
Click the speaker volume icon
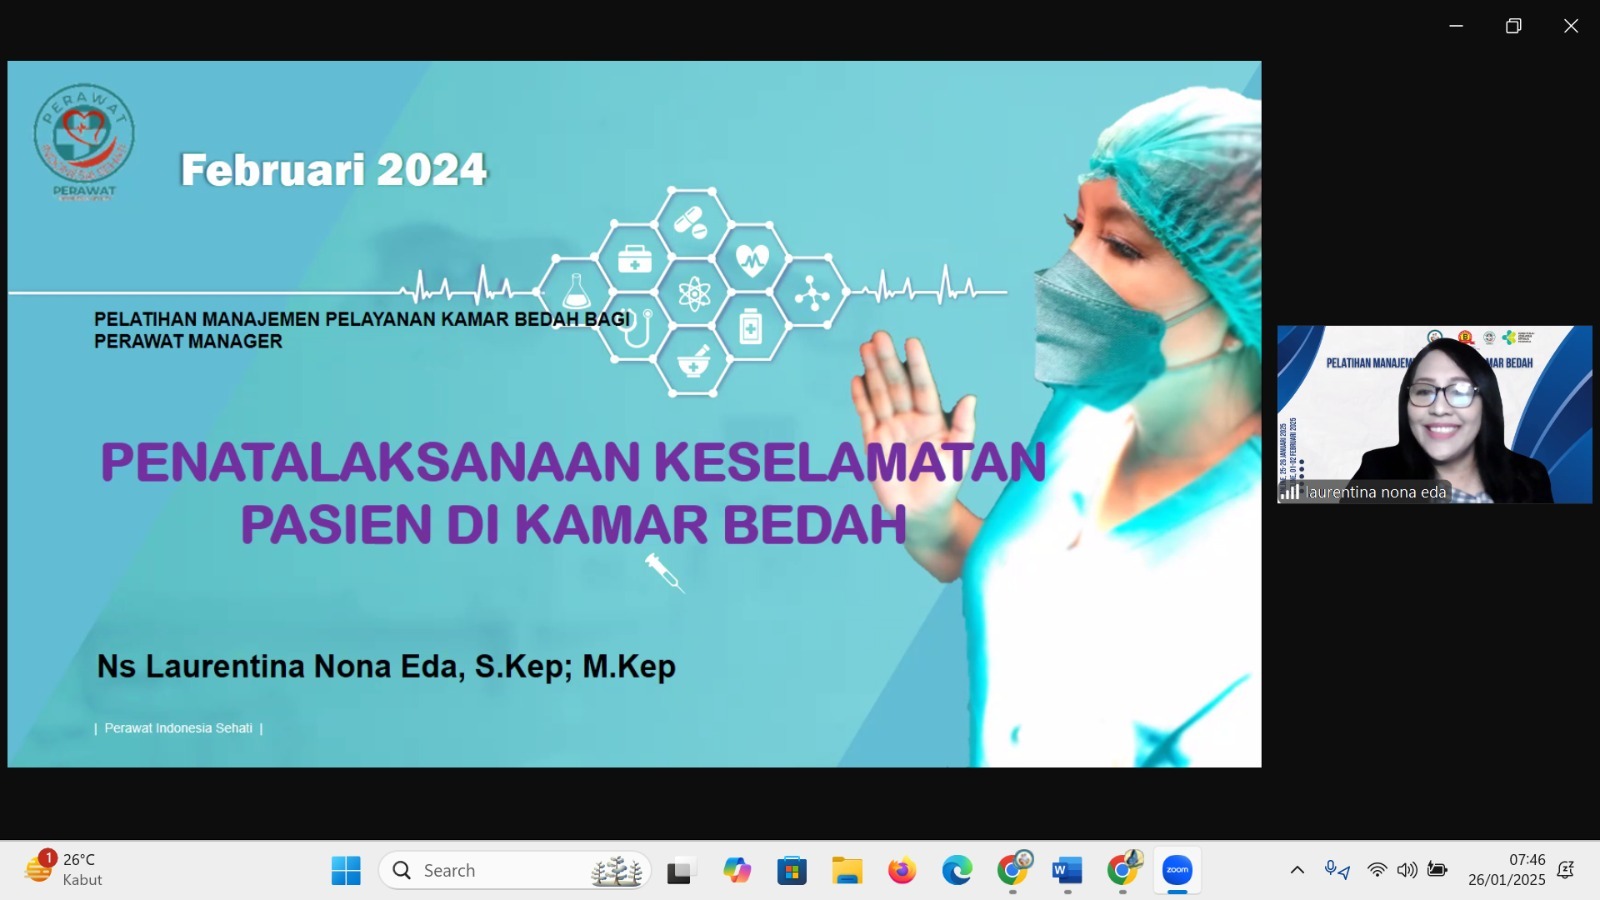(1407, 870)
